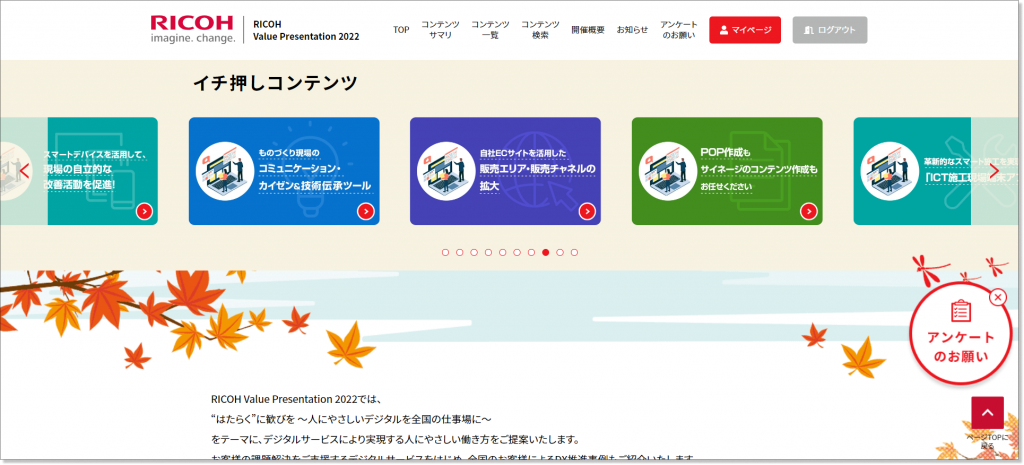1024x465 pixels.
Task: Close the floating アンケート bubble with X
Action: pyautogui.click(x=997, y=297)
